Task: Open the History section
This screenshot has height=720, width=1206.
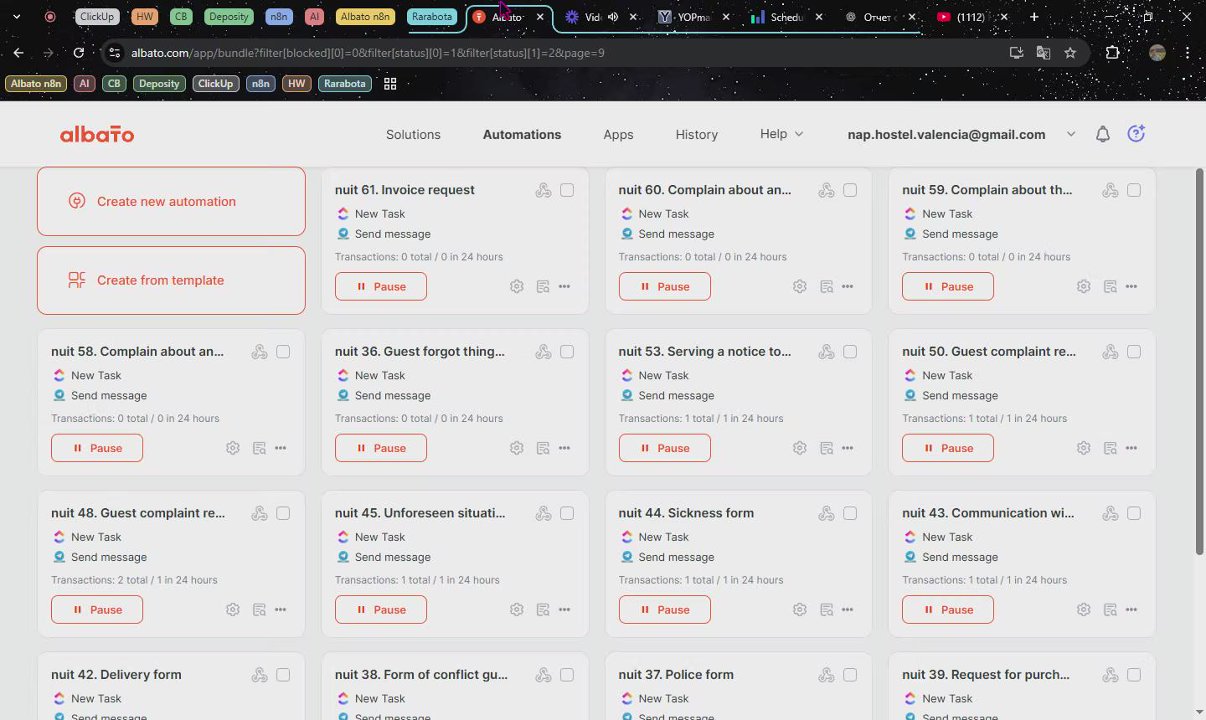Action: [697, 134]
